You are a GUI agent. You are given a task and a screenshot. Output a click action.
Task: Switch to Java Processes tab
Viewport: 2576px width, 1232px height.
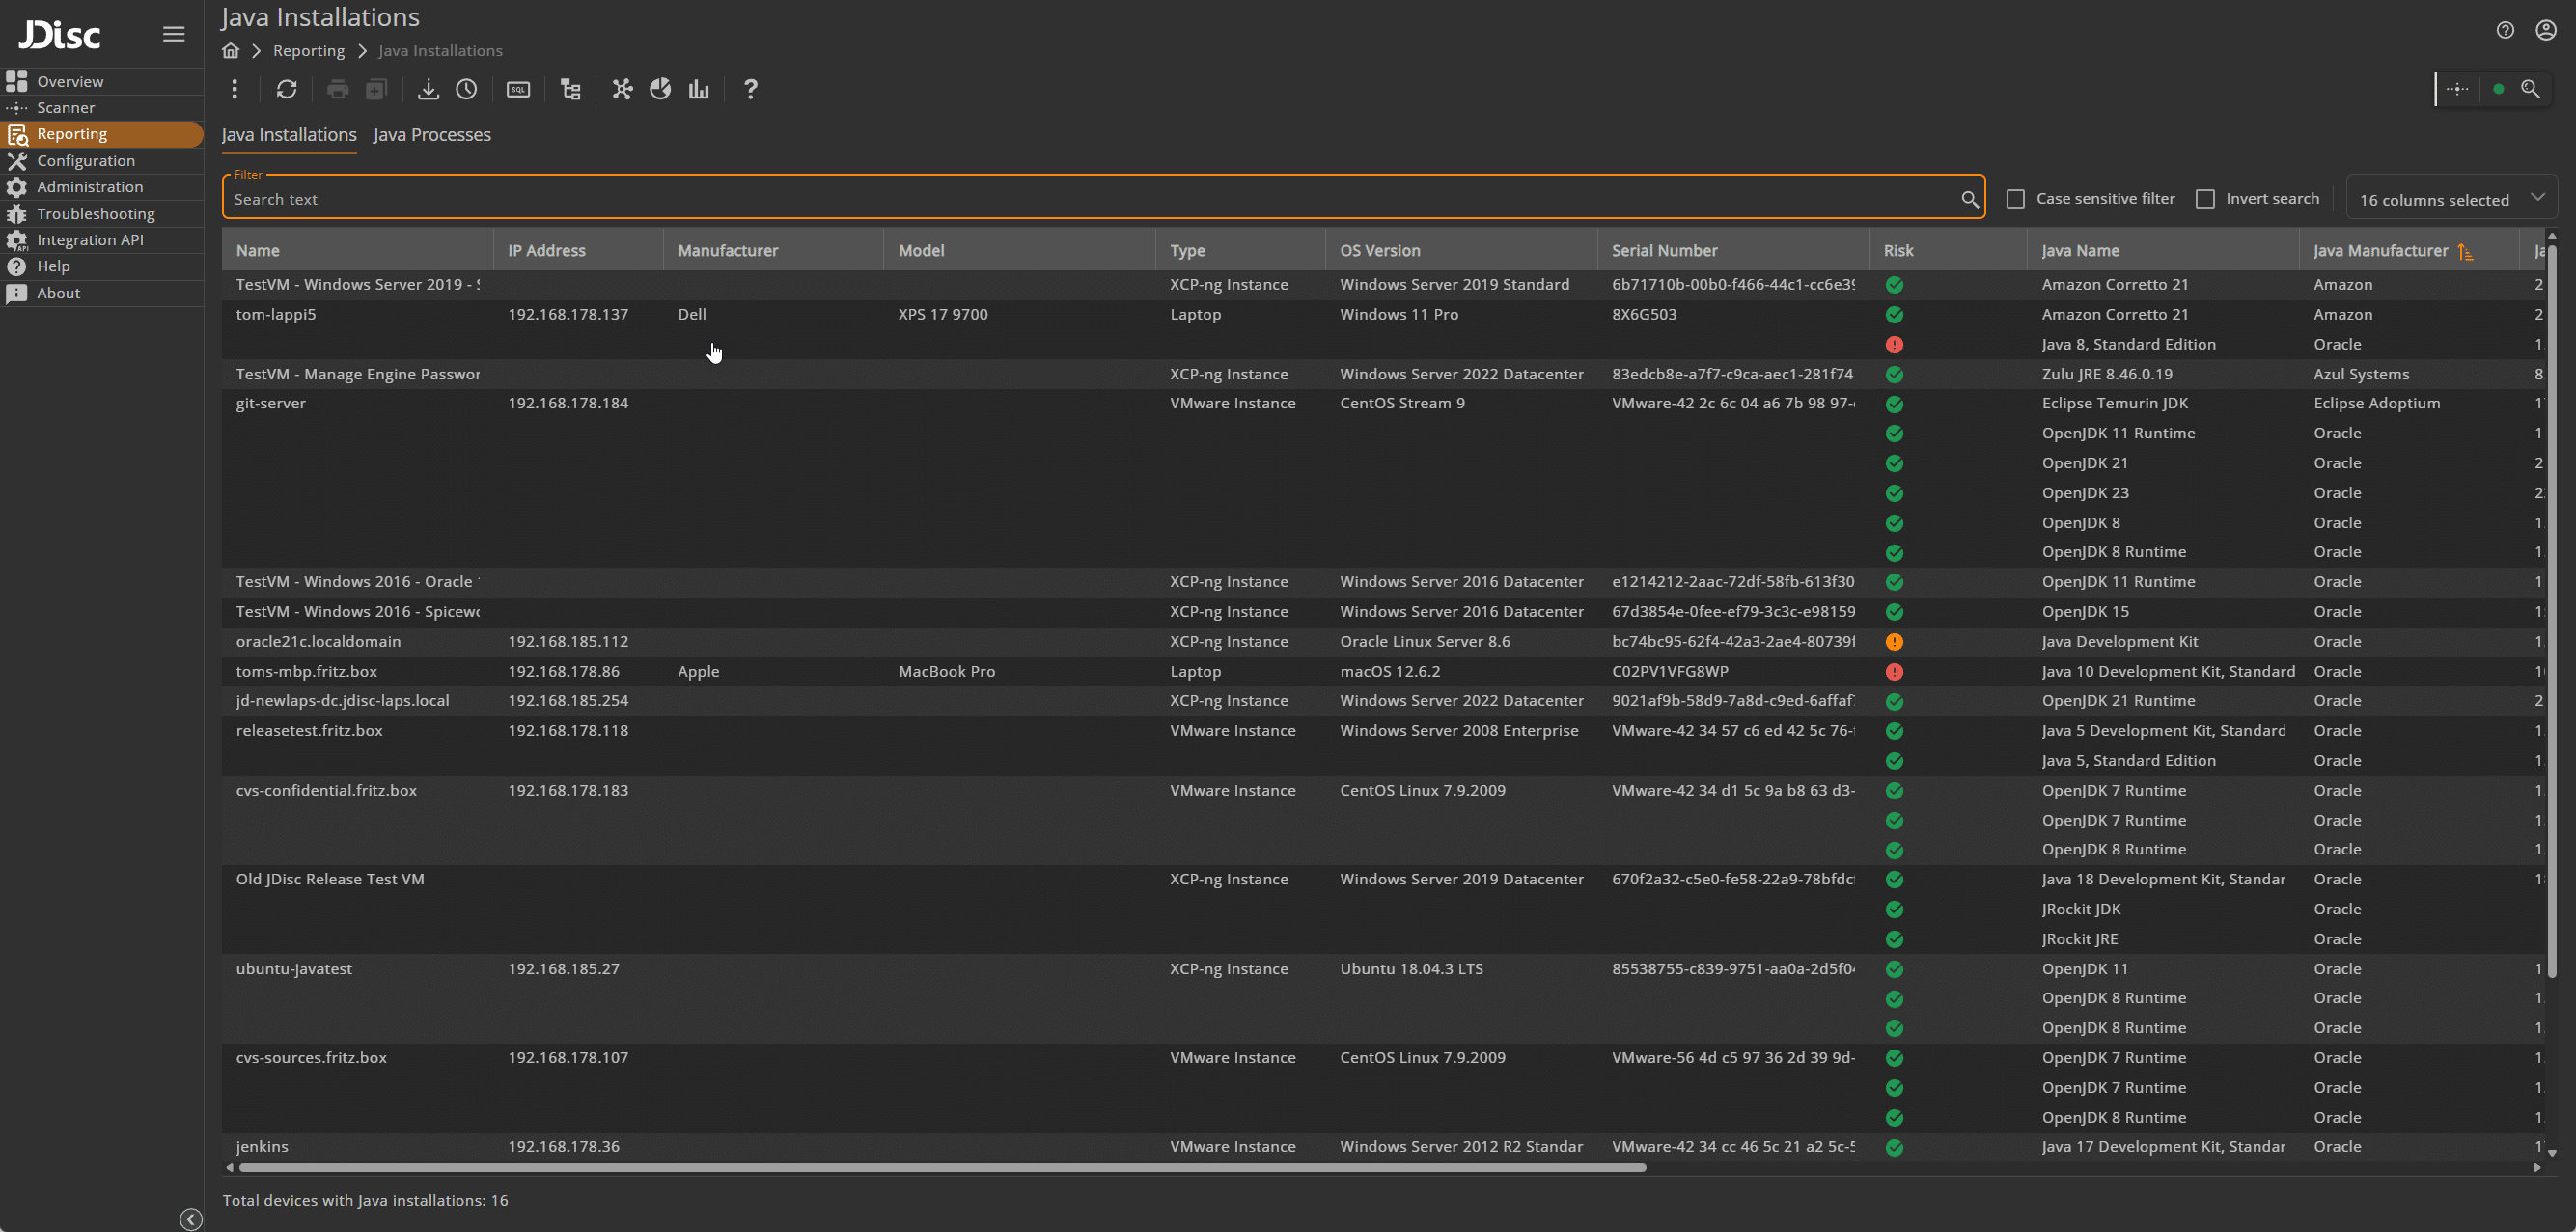[x=432, y=135]
